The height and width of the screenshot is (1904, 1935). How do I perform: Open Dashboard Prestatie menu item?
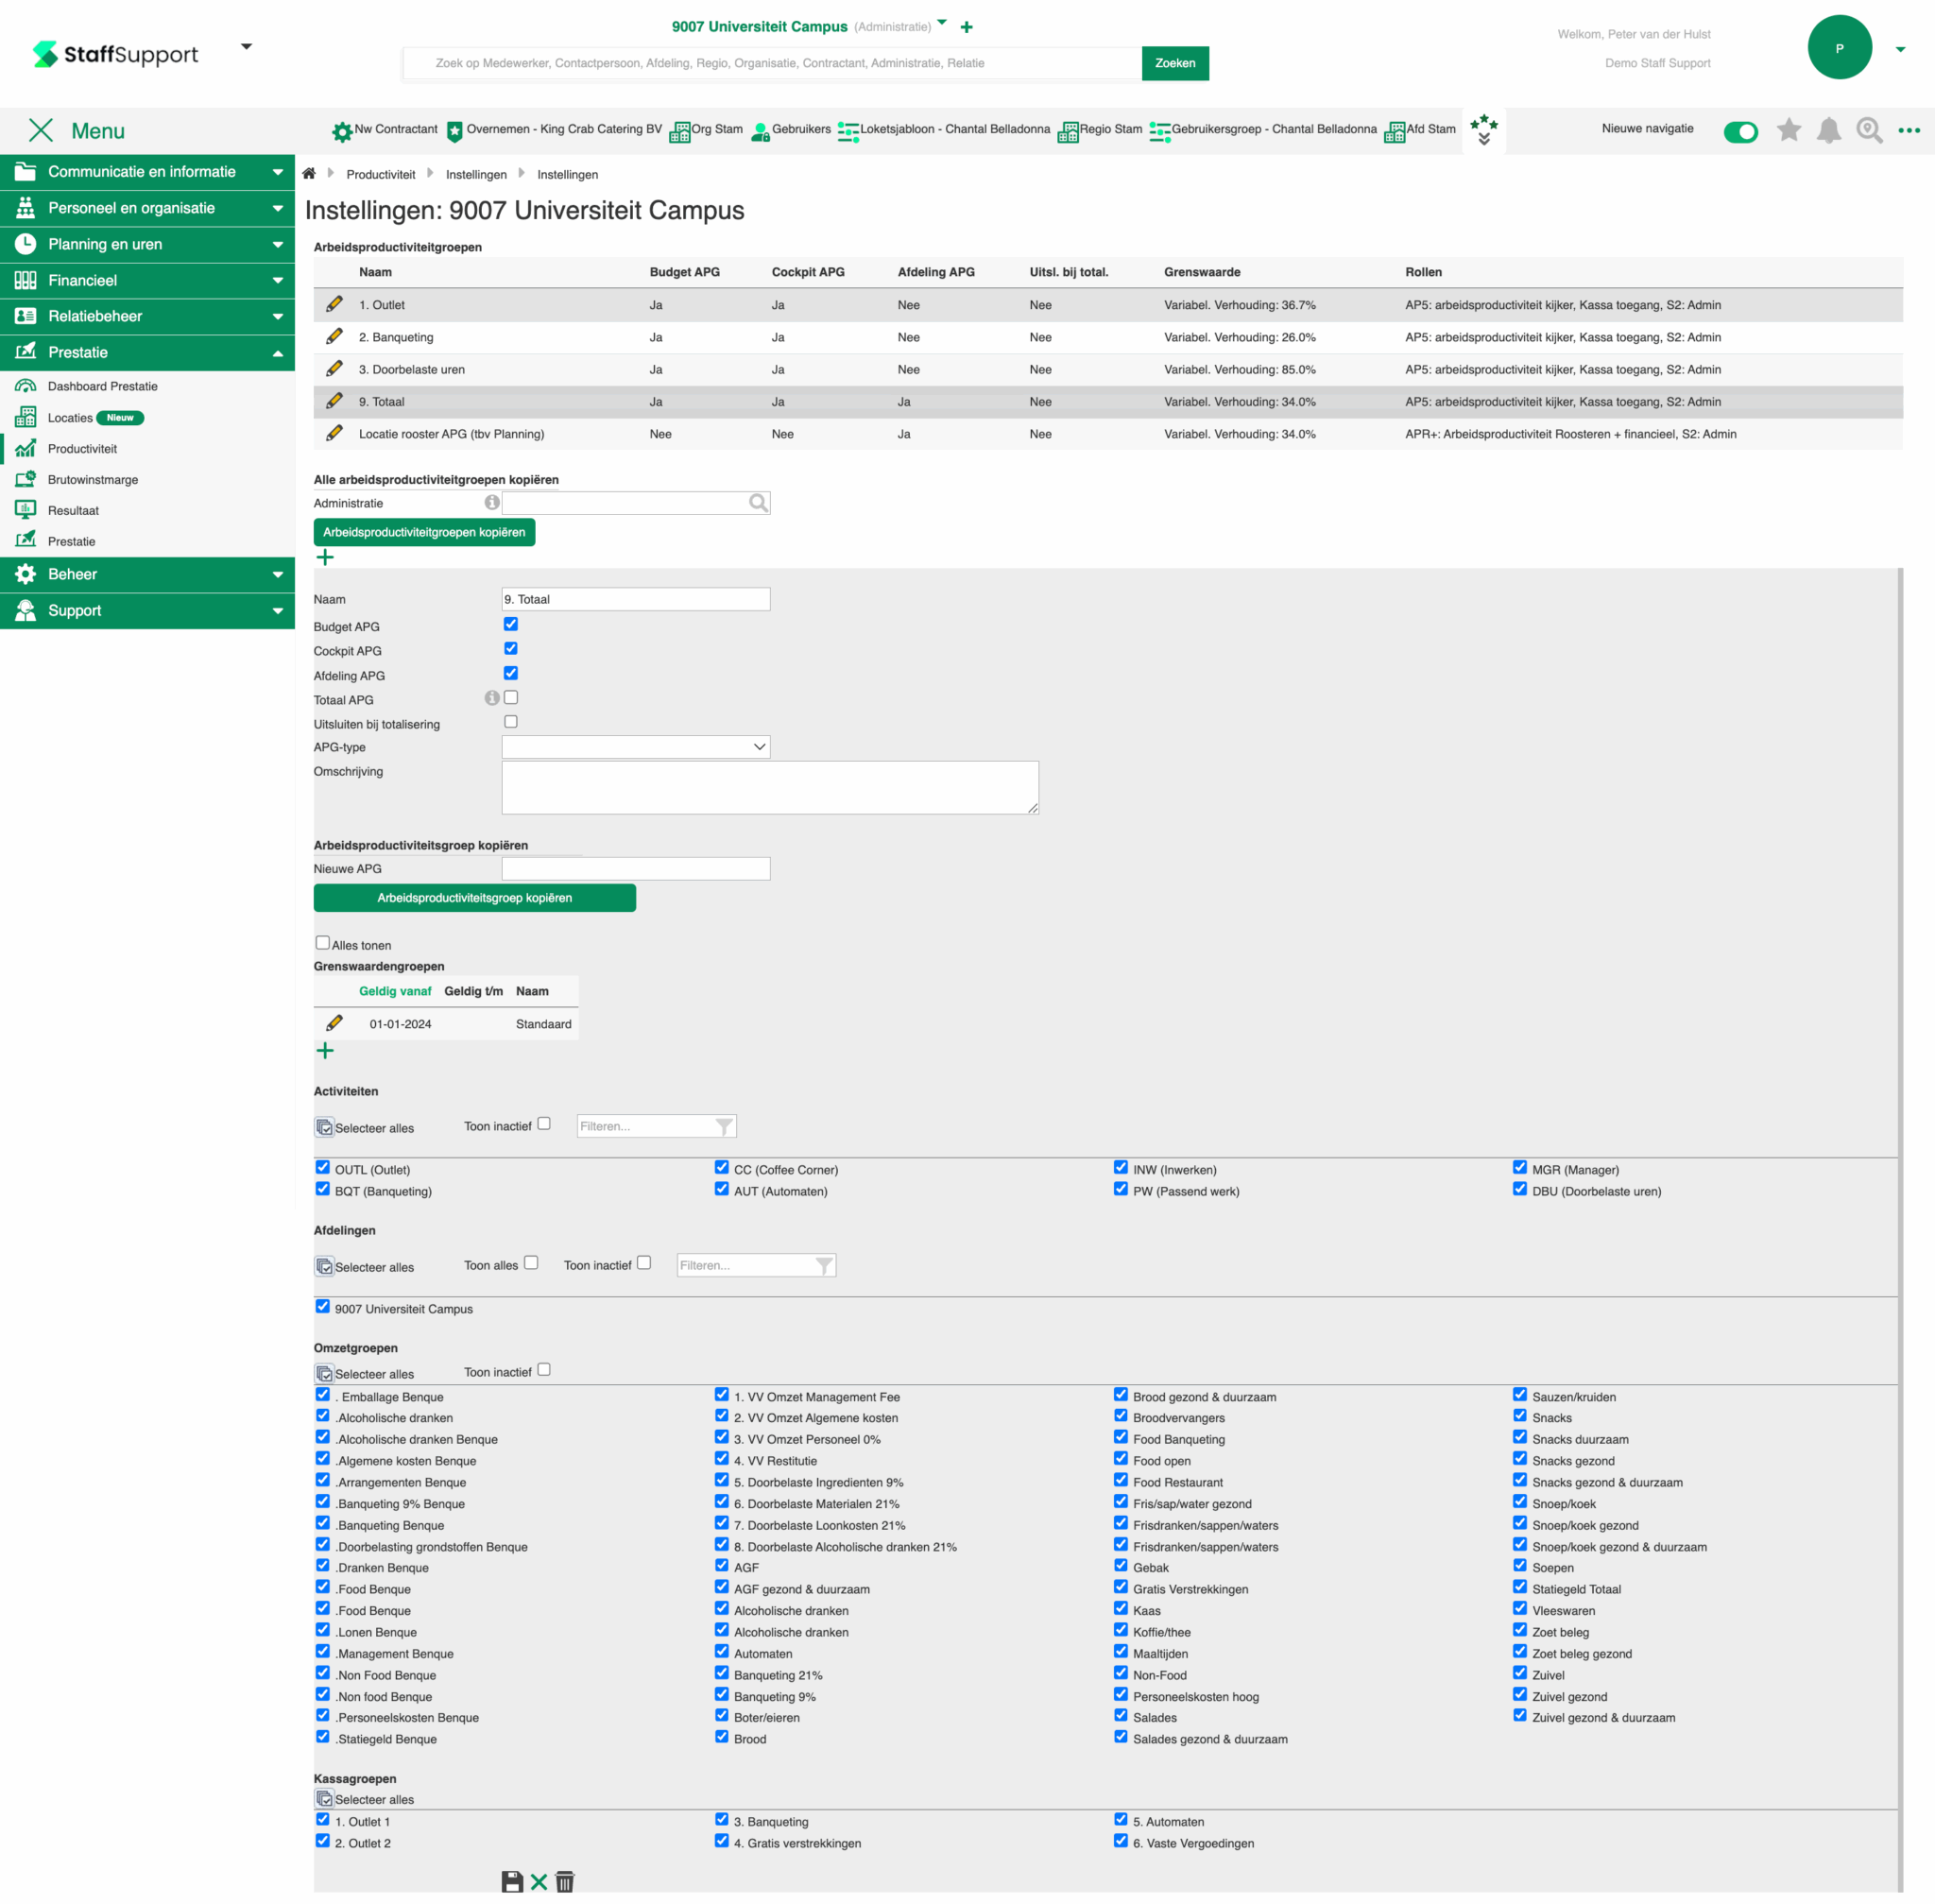[102, 386]
